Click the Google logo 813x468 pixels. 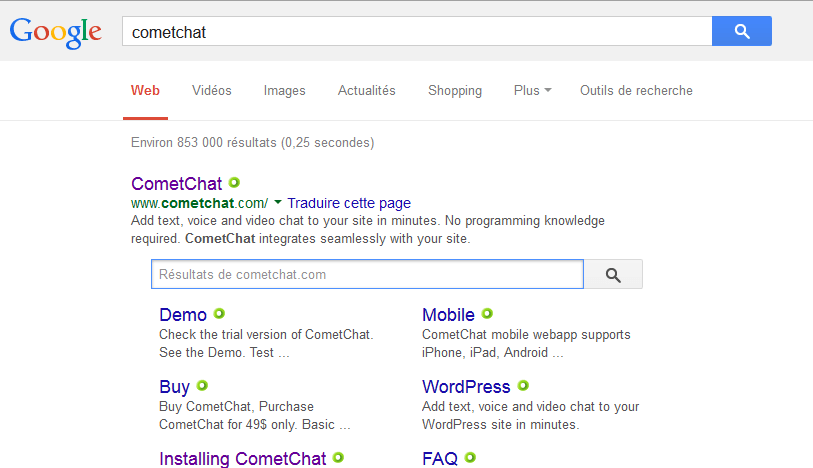point(56,31)
